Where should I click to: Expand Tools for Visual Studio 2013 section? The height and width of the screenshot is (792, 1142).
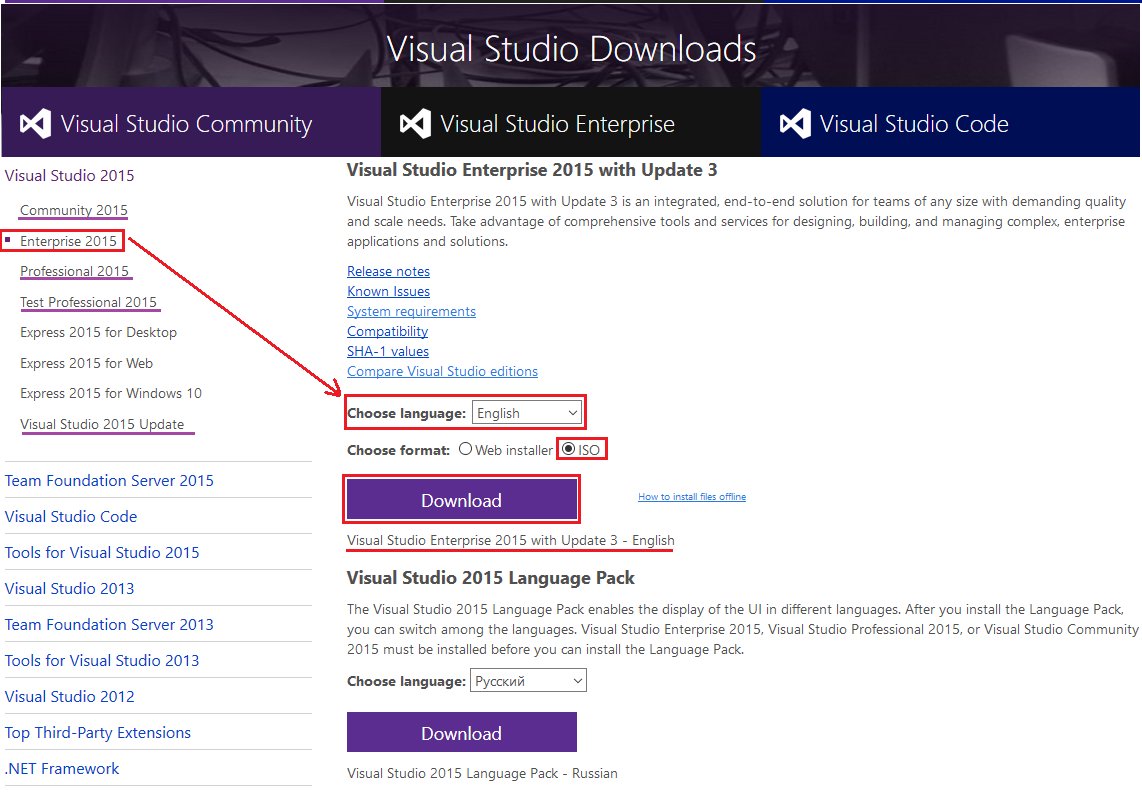tap(102, 660)
